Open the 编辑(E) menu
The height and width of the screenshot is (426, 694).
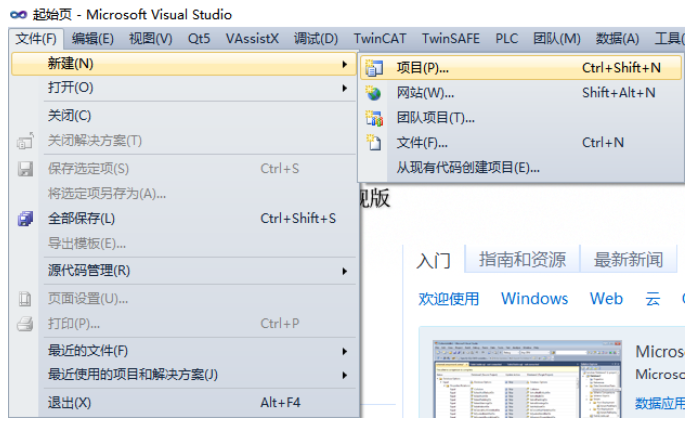pos(93,39)
